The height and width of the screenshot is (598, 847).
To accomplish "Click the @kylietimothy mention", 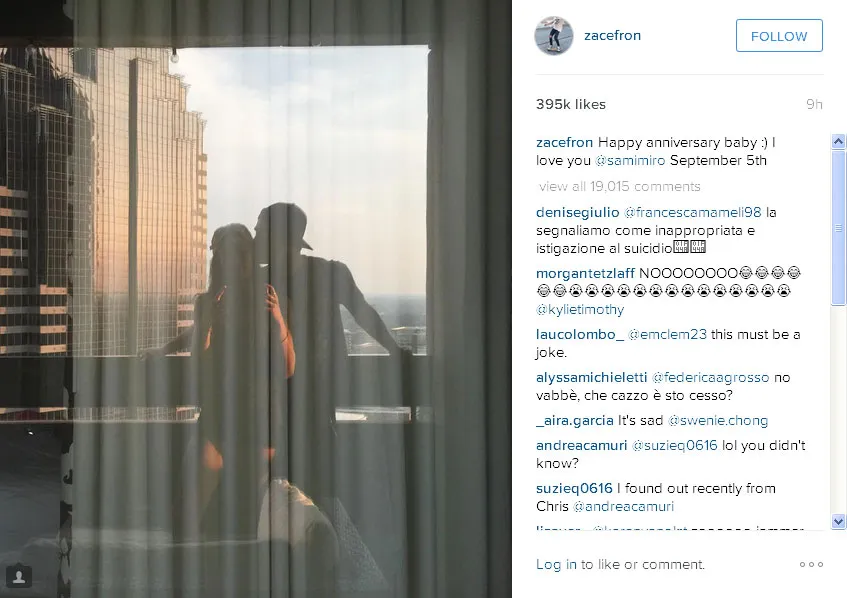I will tap(580, 310).
